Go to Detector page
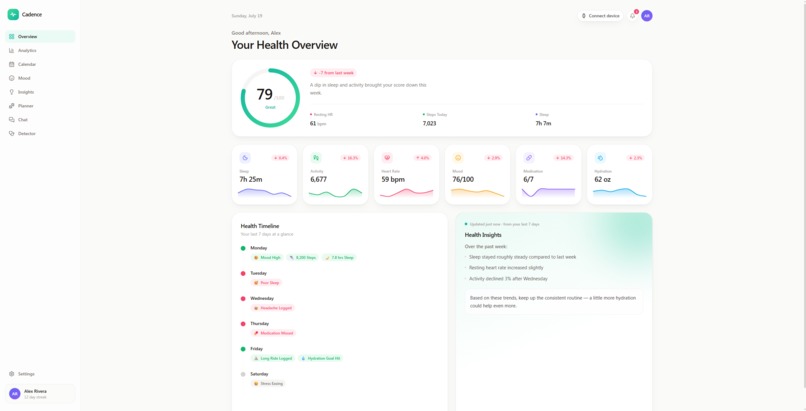The image size is (806, 411). (x=40, y=134)
